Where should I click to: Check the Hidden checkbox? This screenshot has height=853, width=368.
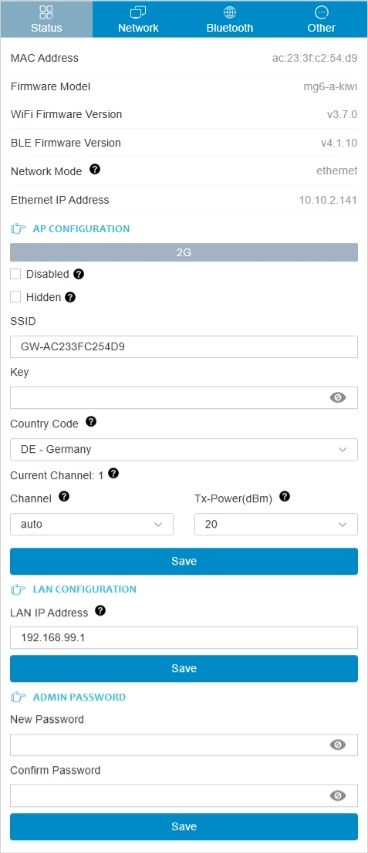pyautogui.click(x=16, y=297)
